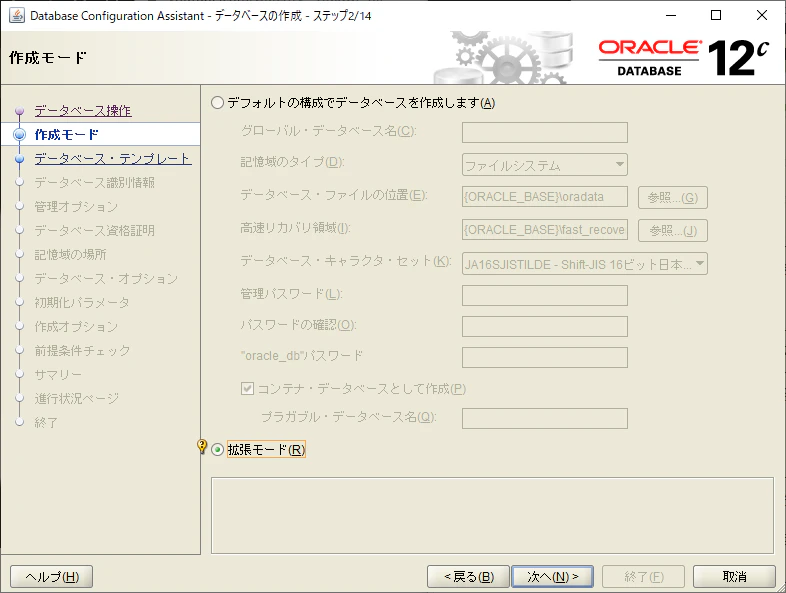This screenshot has height=593, width=786.
Task: Click the 記憶域の場所 step text
Action: [x=70, y=255]
